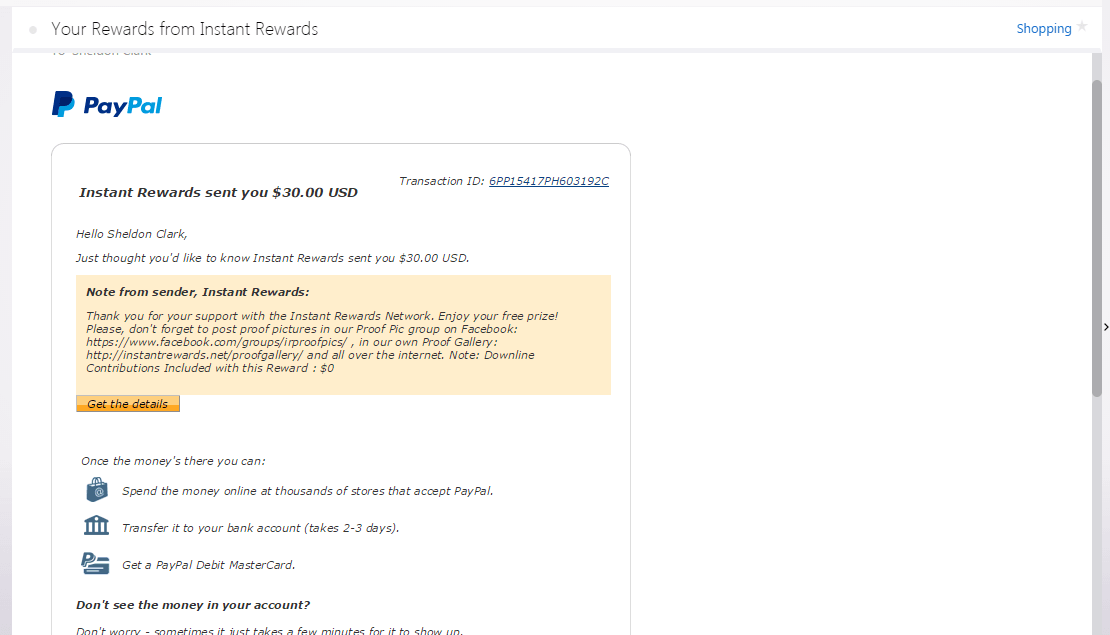This screenshot has width=1110, height=635.
Task: Click the PayPal logo
Action: 107,105
